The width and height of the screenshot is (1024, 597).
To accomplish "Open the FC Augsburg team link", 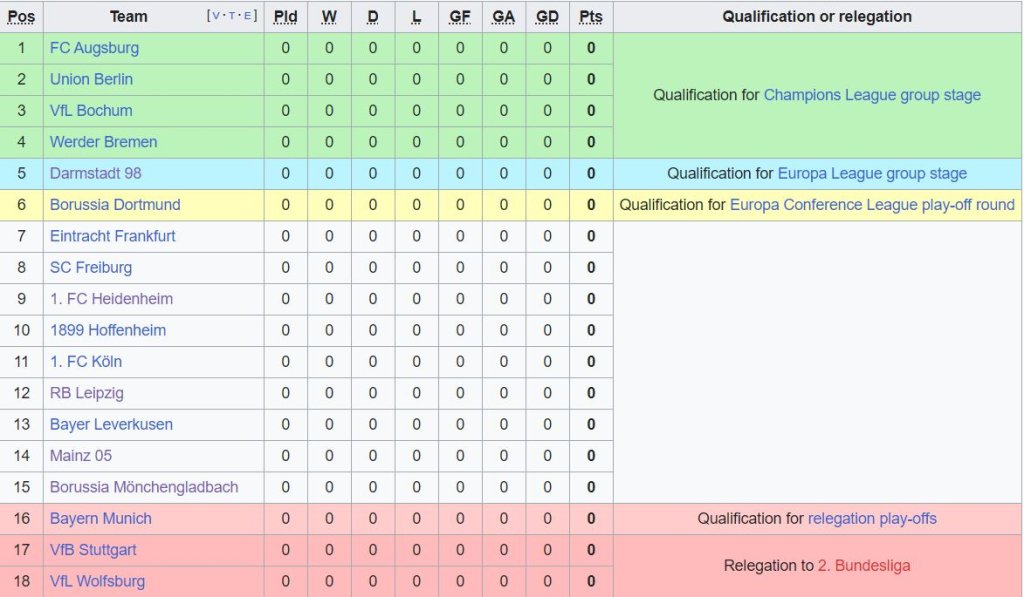I will pos(94,48).
